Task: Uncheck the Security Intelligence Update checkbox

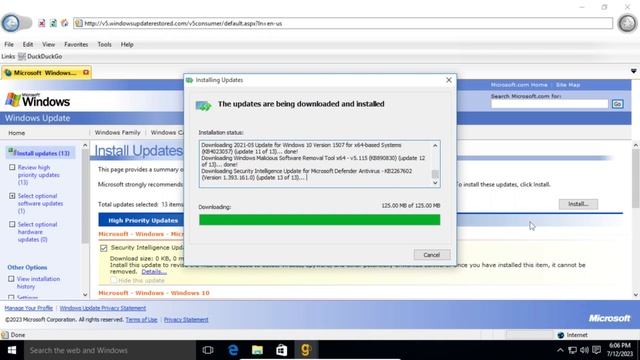Action: (x=103, y=248)
